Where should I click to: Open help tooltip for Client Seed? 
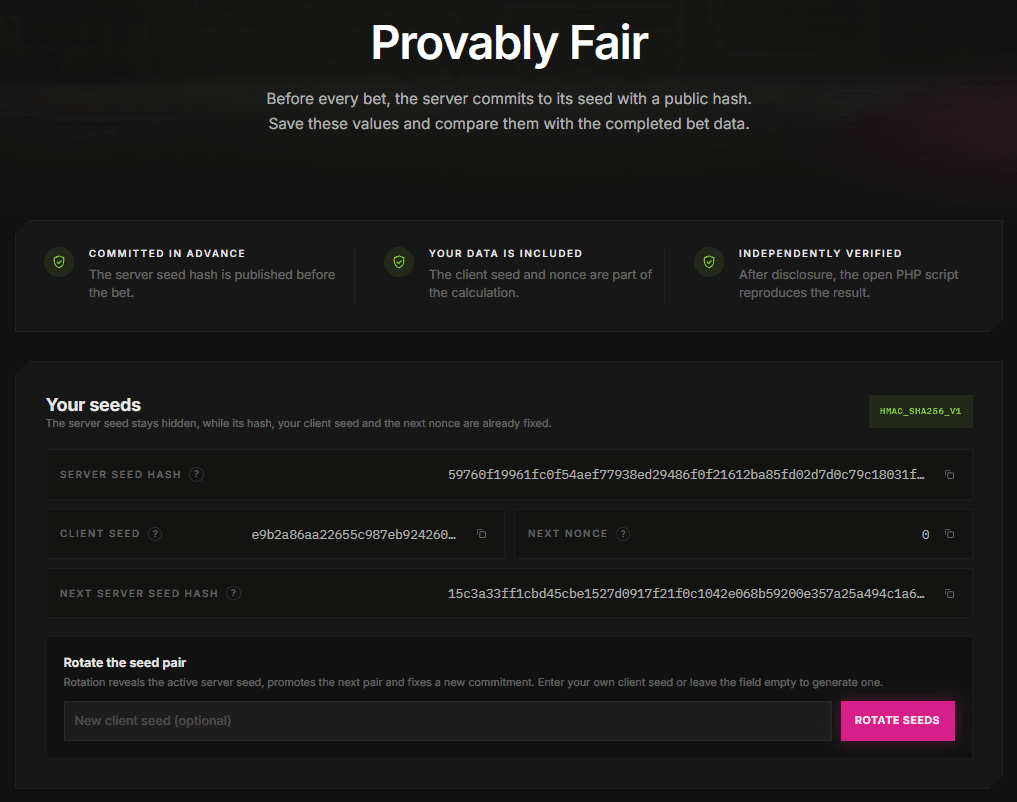click(155, 534)
